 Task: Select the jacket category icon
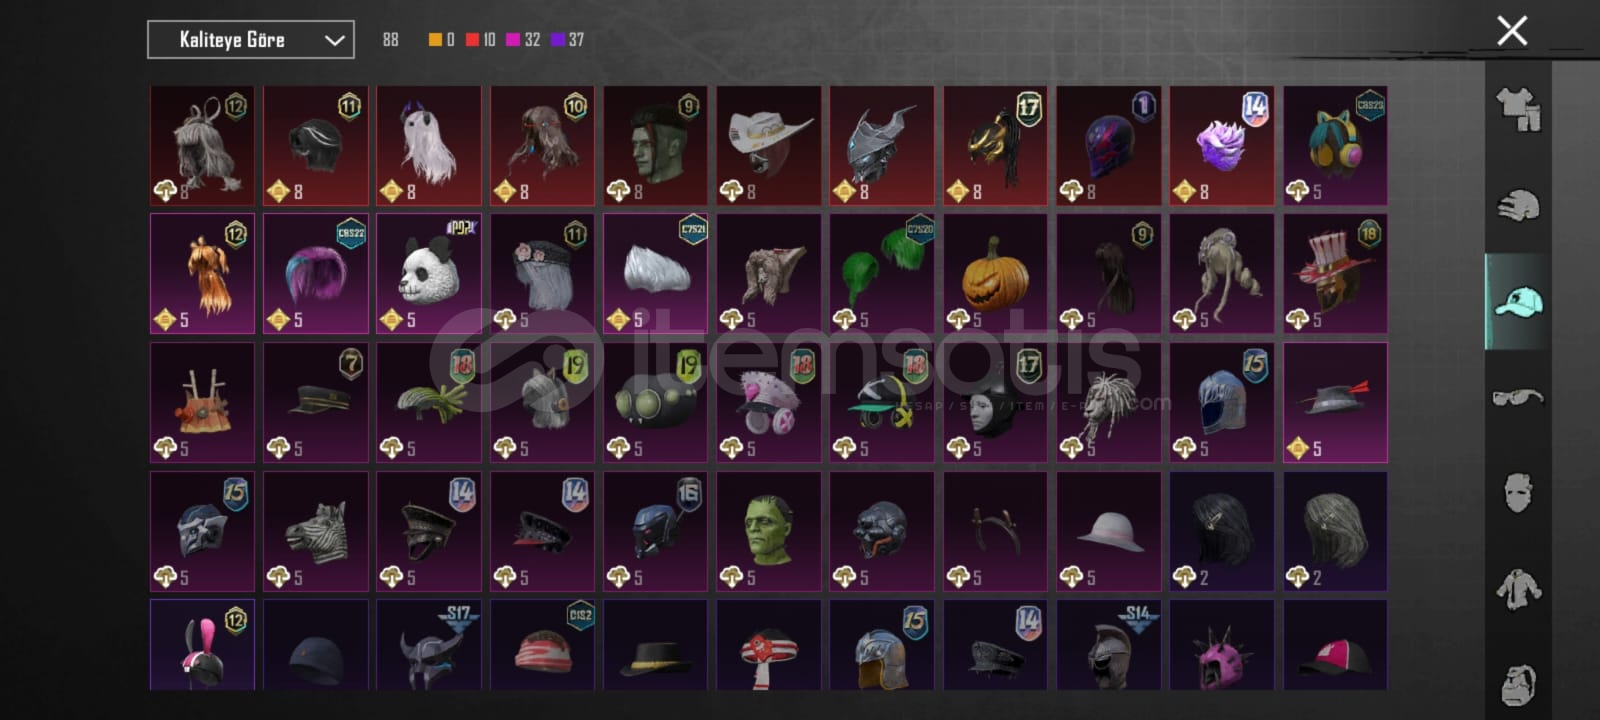point(1518,589)
